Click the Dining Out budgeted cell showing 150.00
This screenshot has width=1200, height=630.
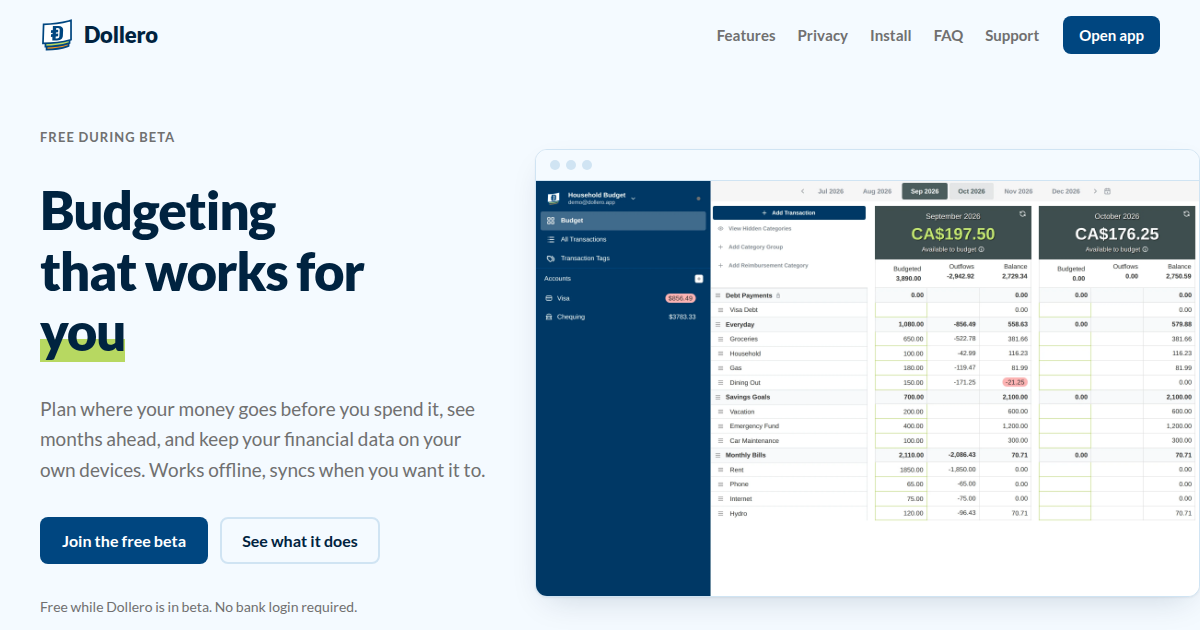[901, 383]
